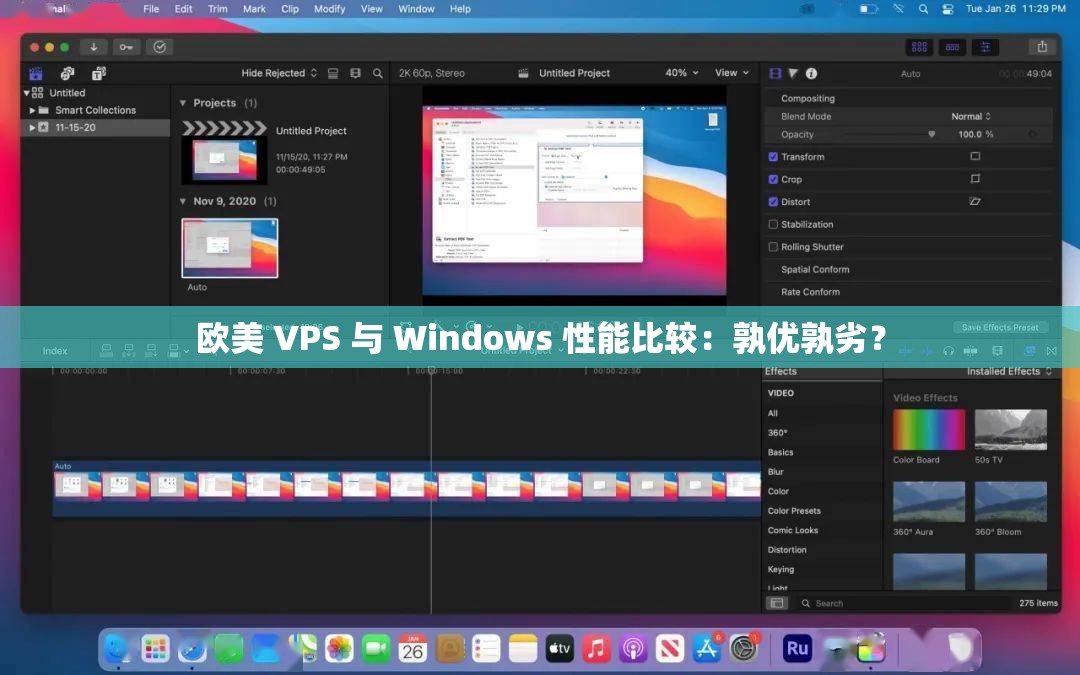Expand the Smart Collections folder

[x=32, y=110]
